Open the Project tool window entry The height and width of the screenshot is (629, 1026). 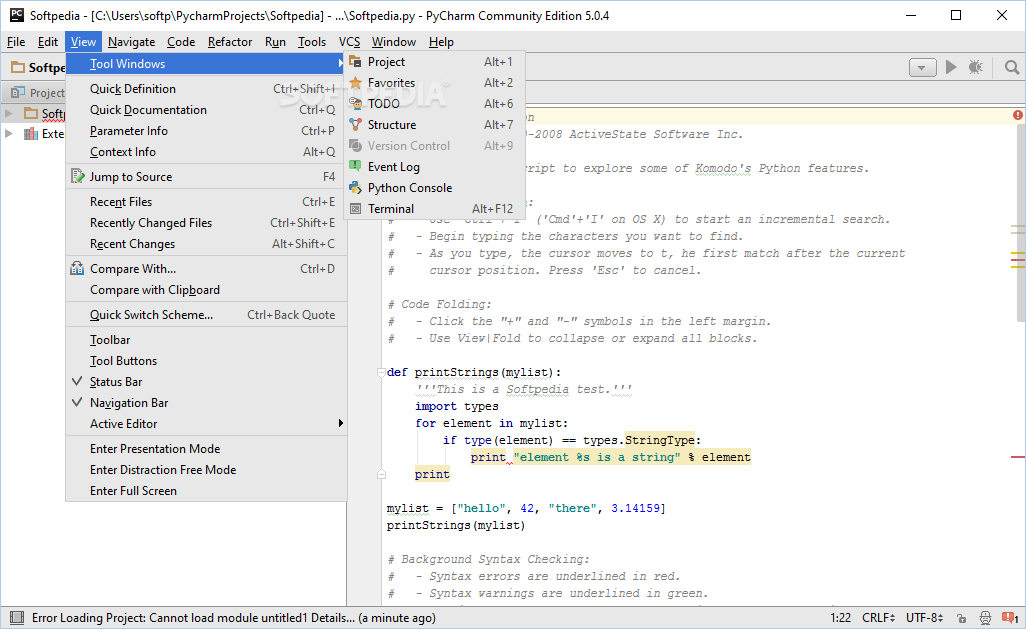click(433, 62)
